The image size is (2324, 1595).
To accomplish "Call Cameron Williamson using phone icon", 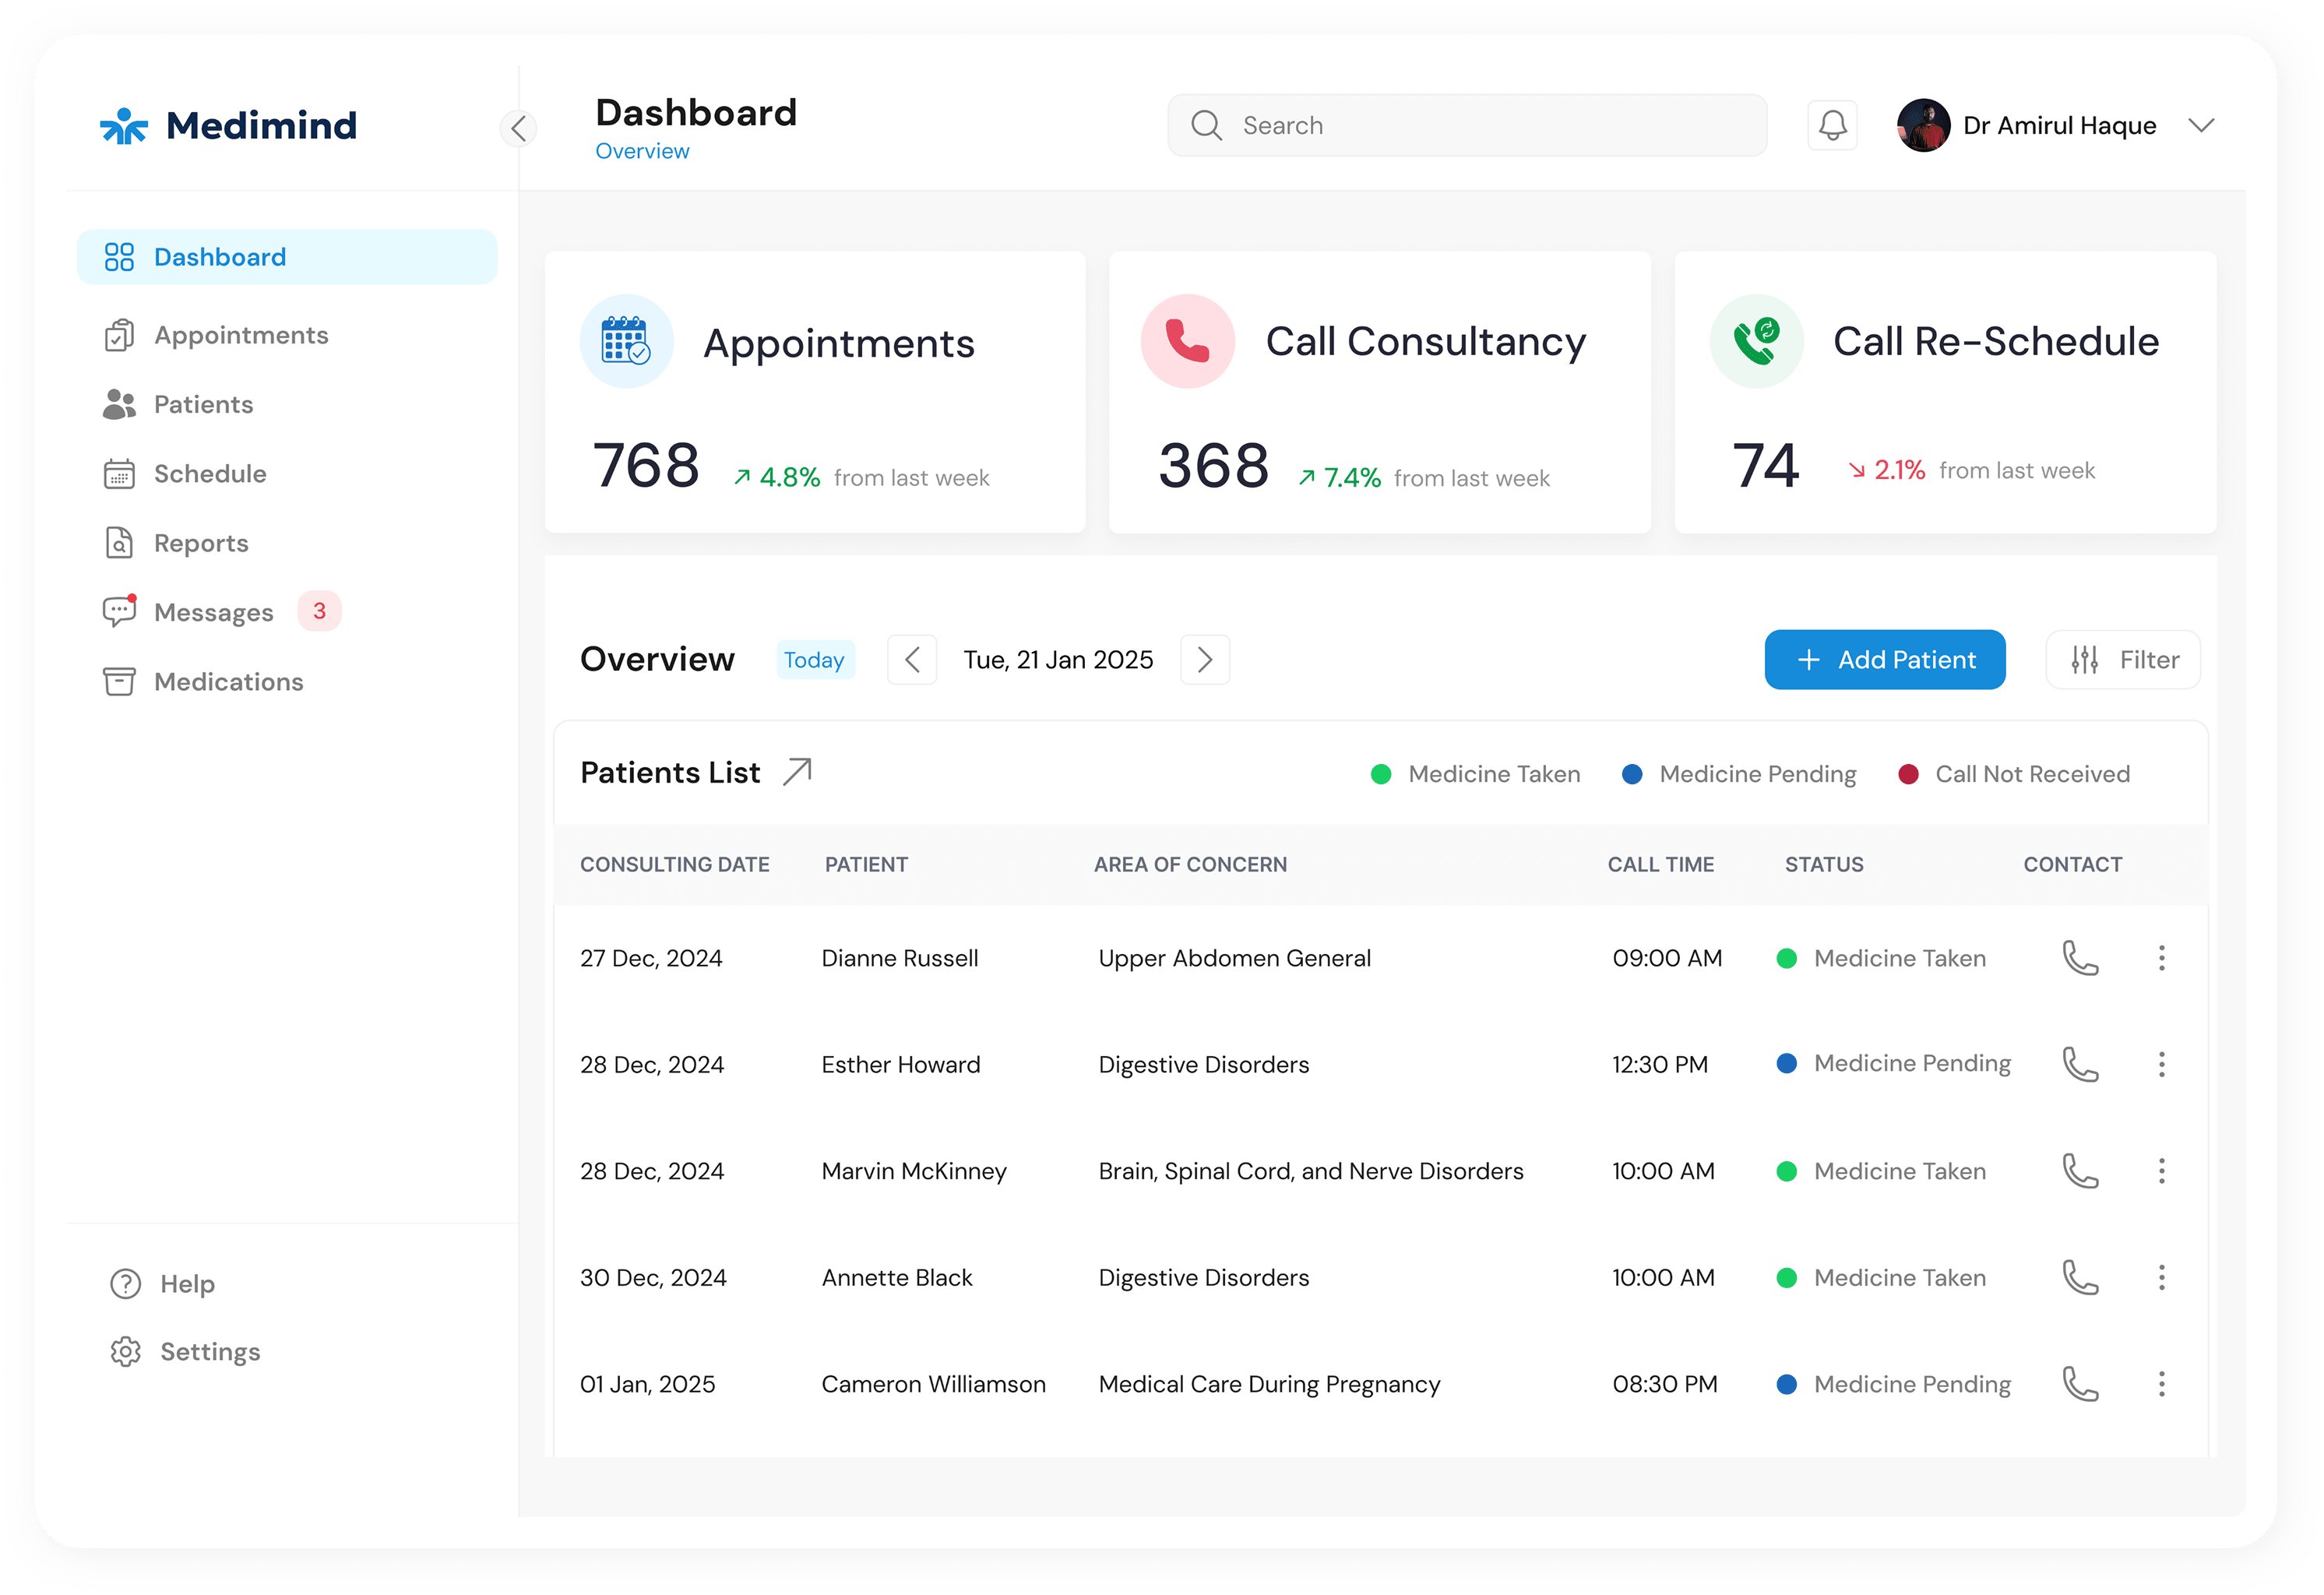I will click(2080, 1384).
